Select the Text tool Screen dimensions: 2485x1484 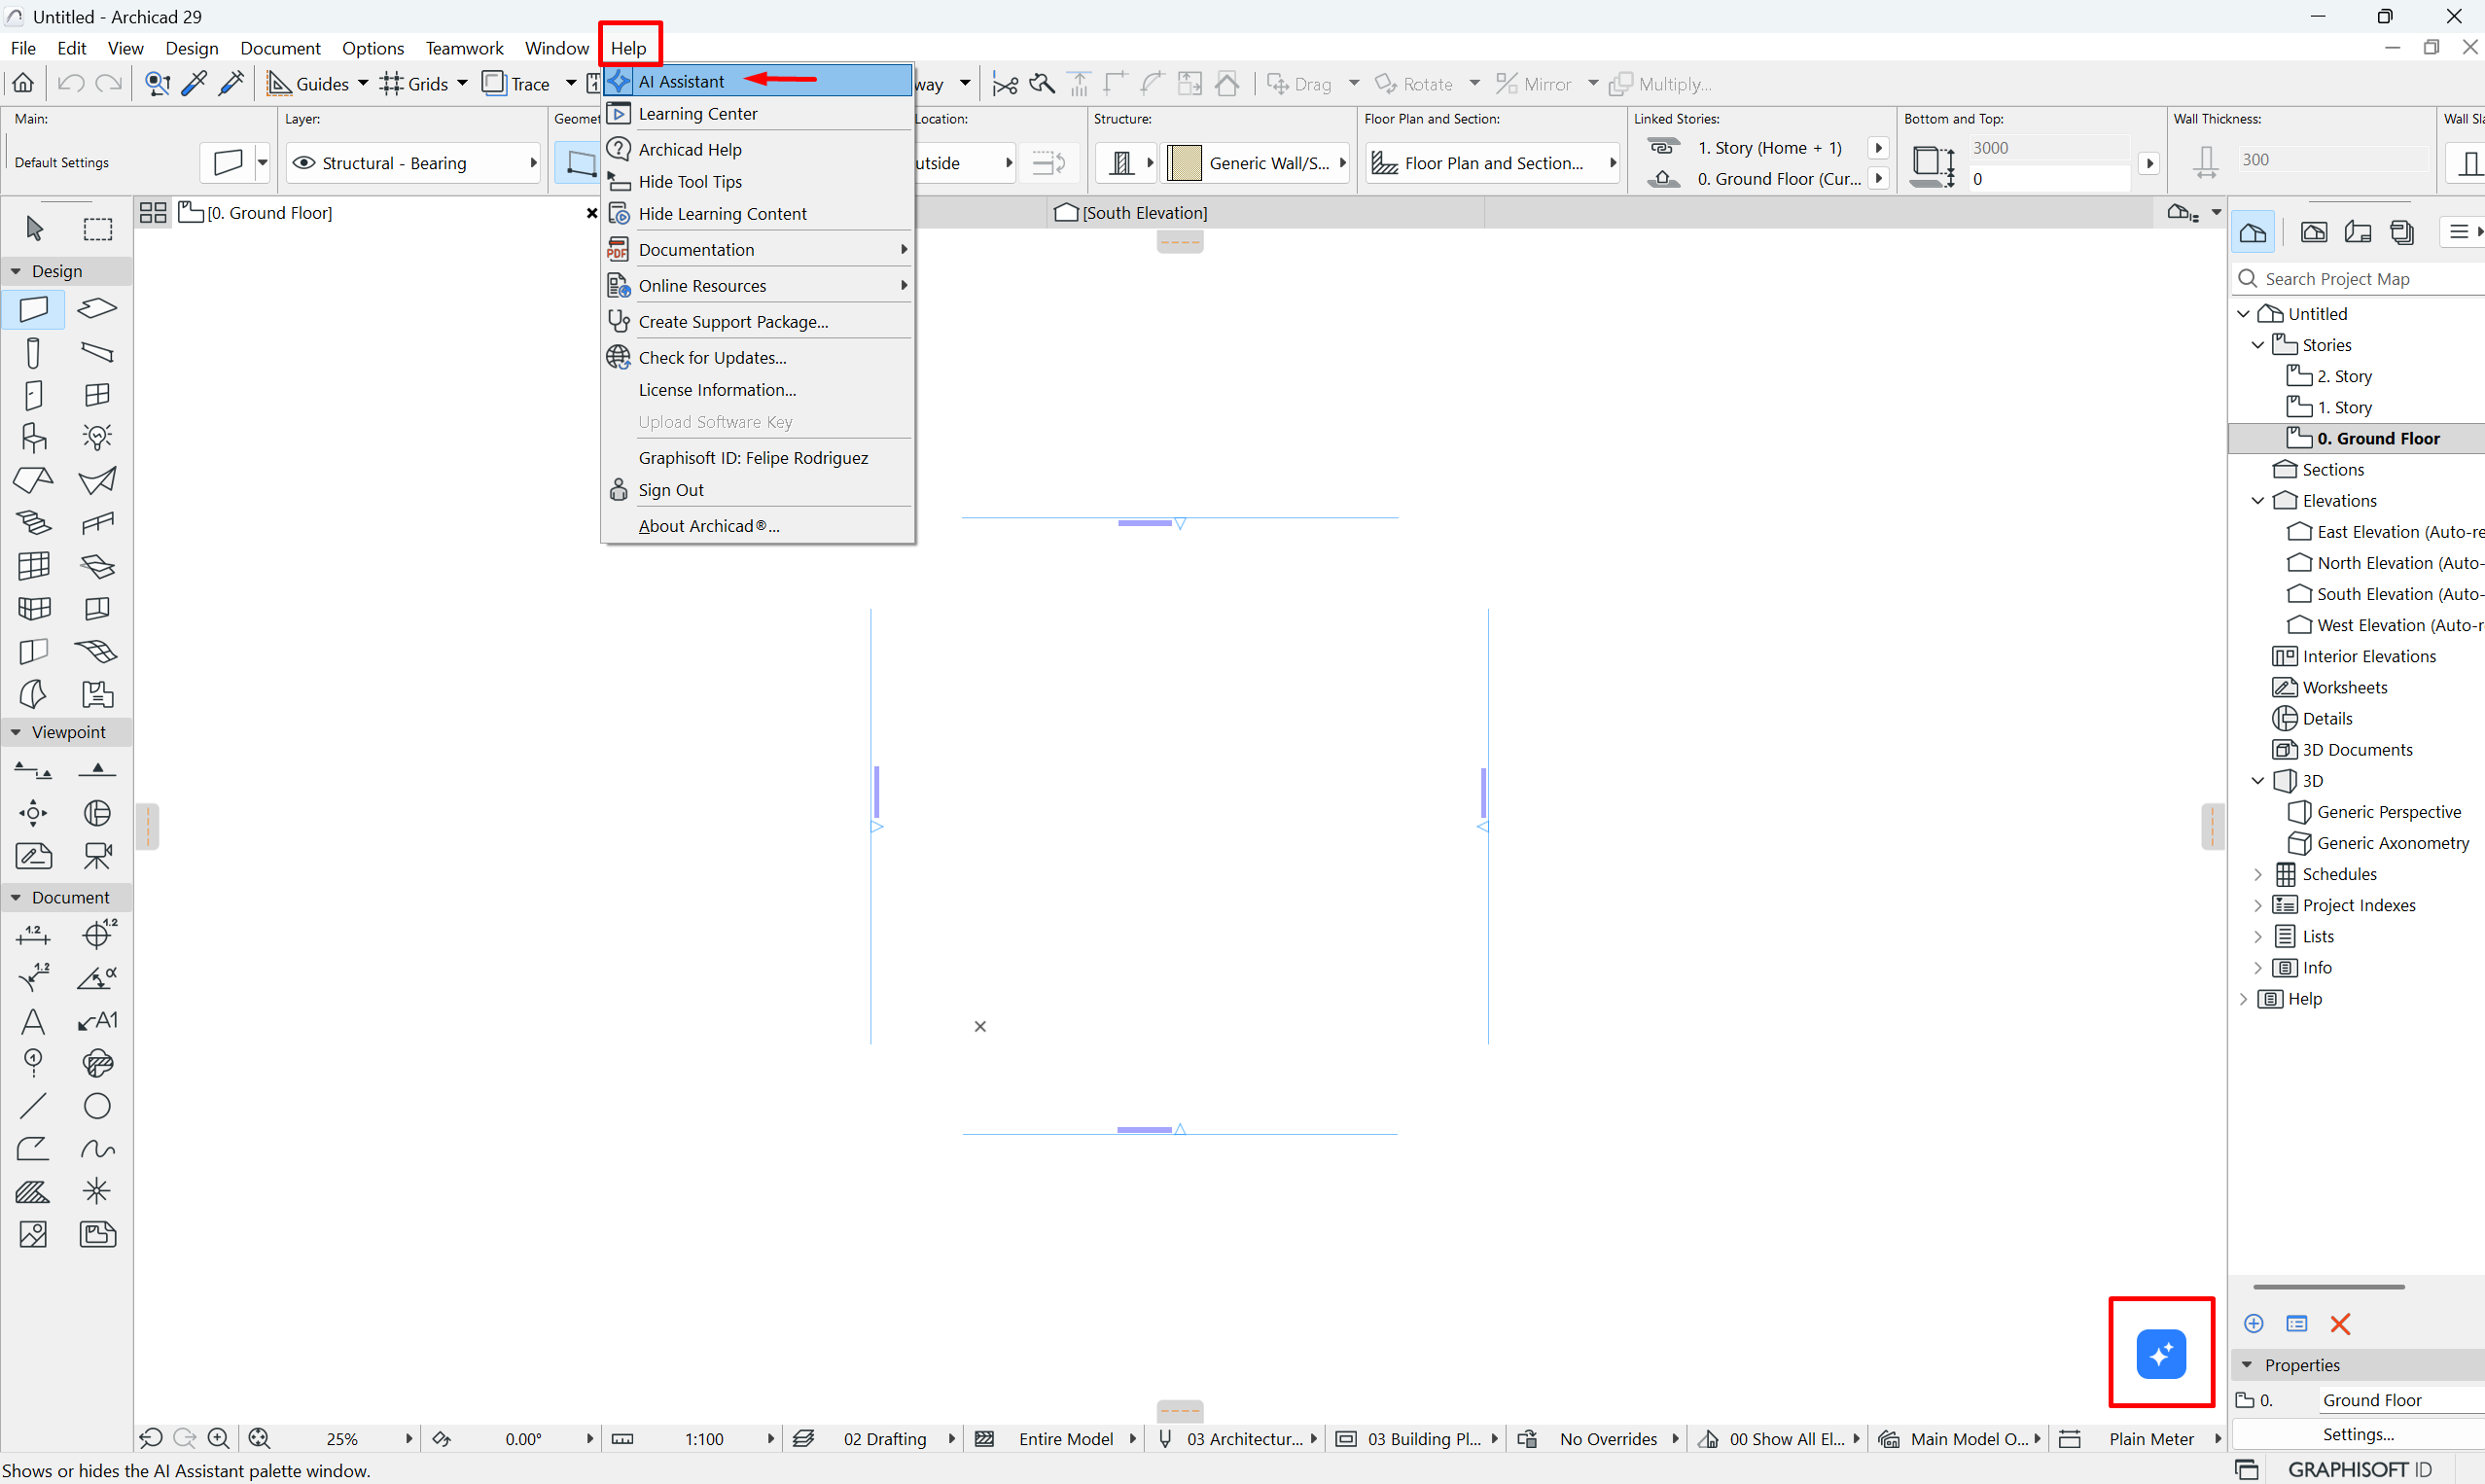[x=33, y=1021]
